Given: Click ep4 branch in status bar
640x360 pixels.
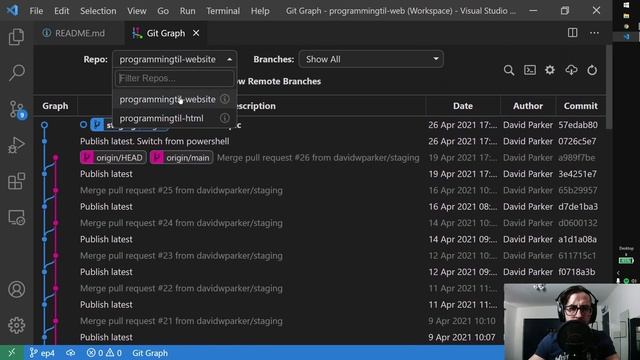Looking at the screenshot, I should 42,353.
